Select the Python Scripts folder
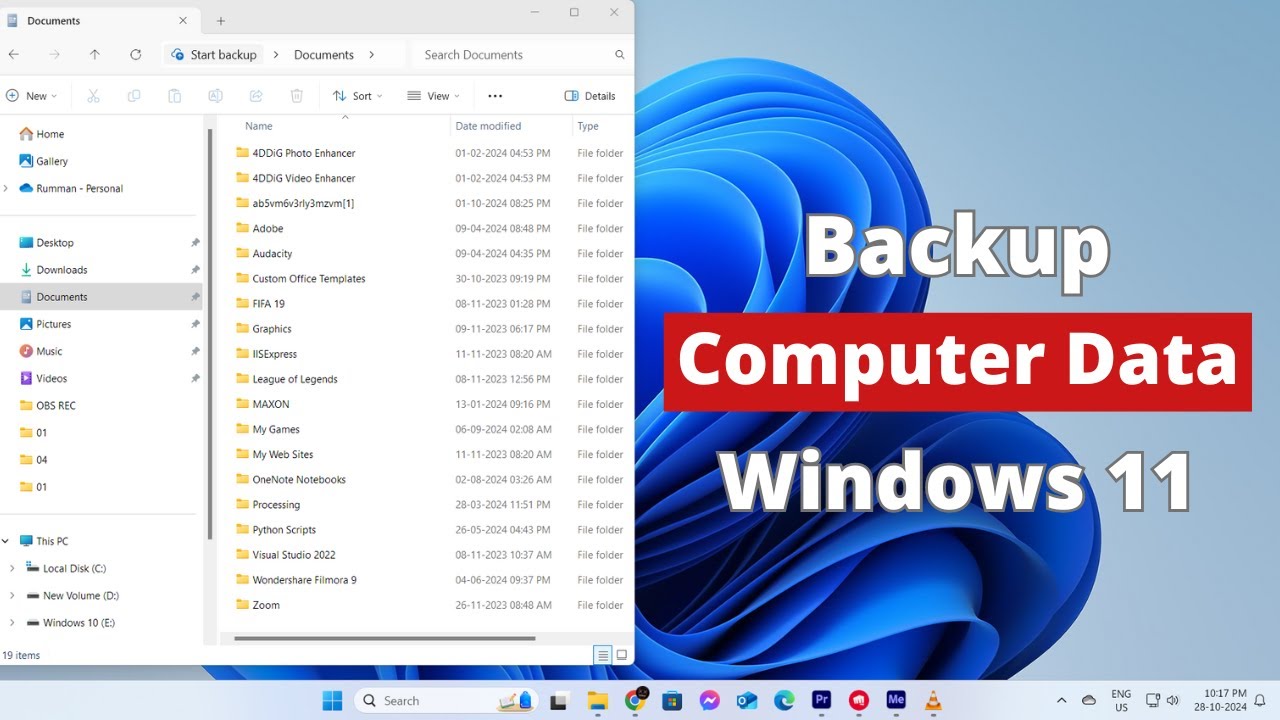The height and width of the screenshot is (720, 1280). [x=284, y=530]
